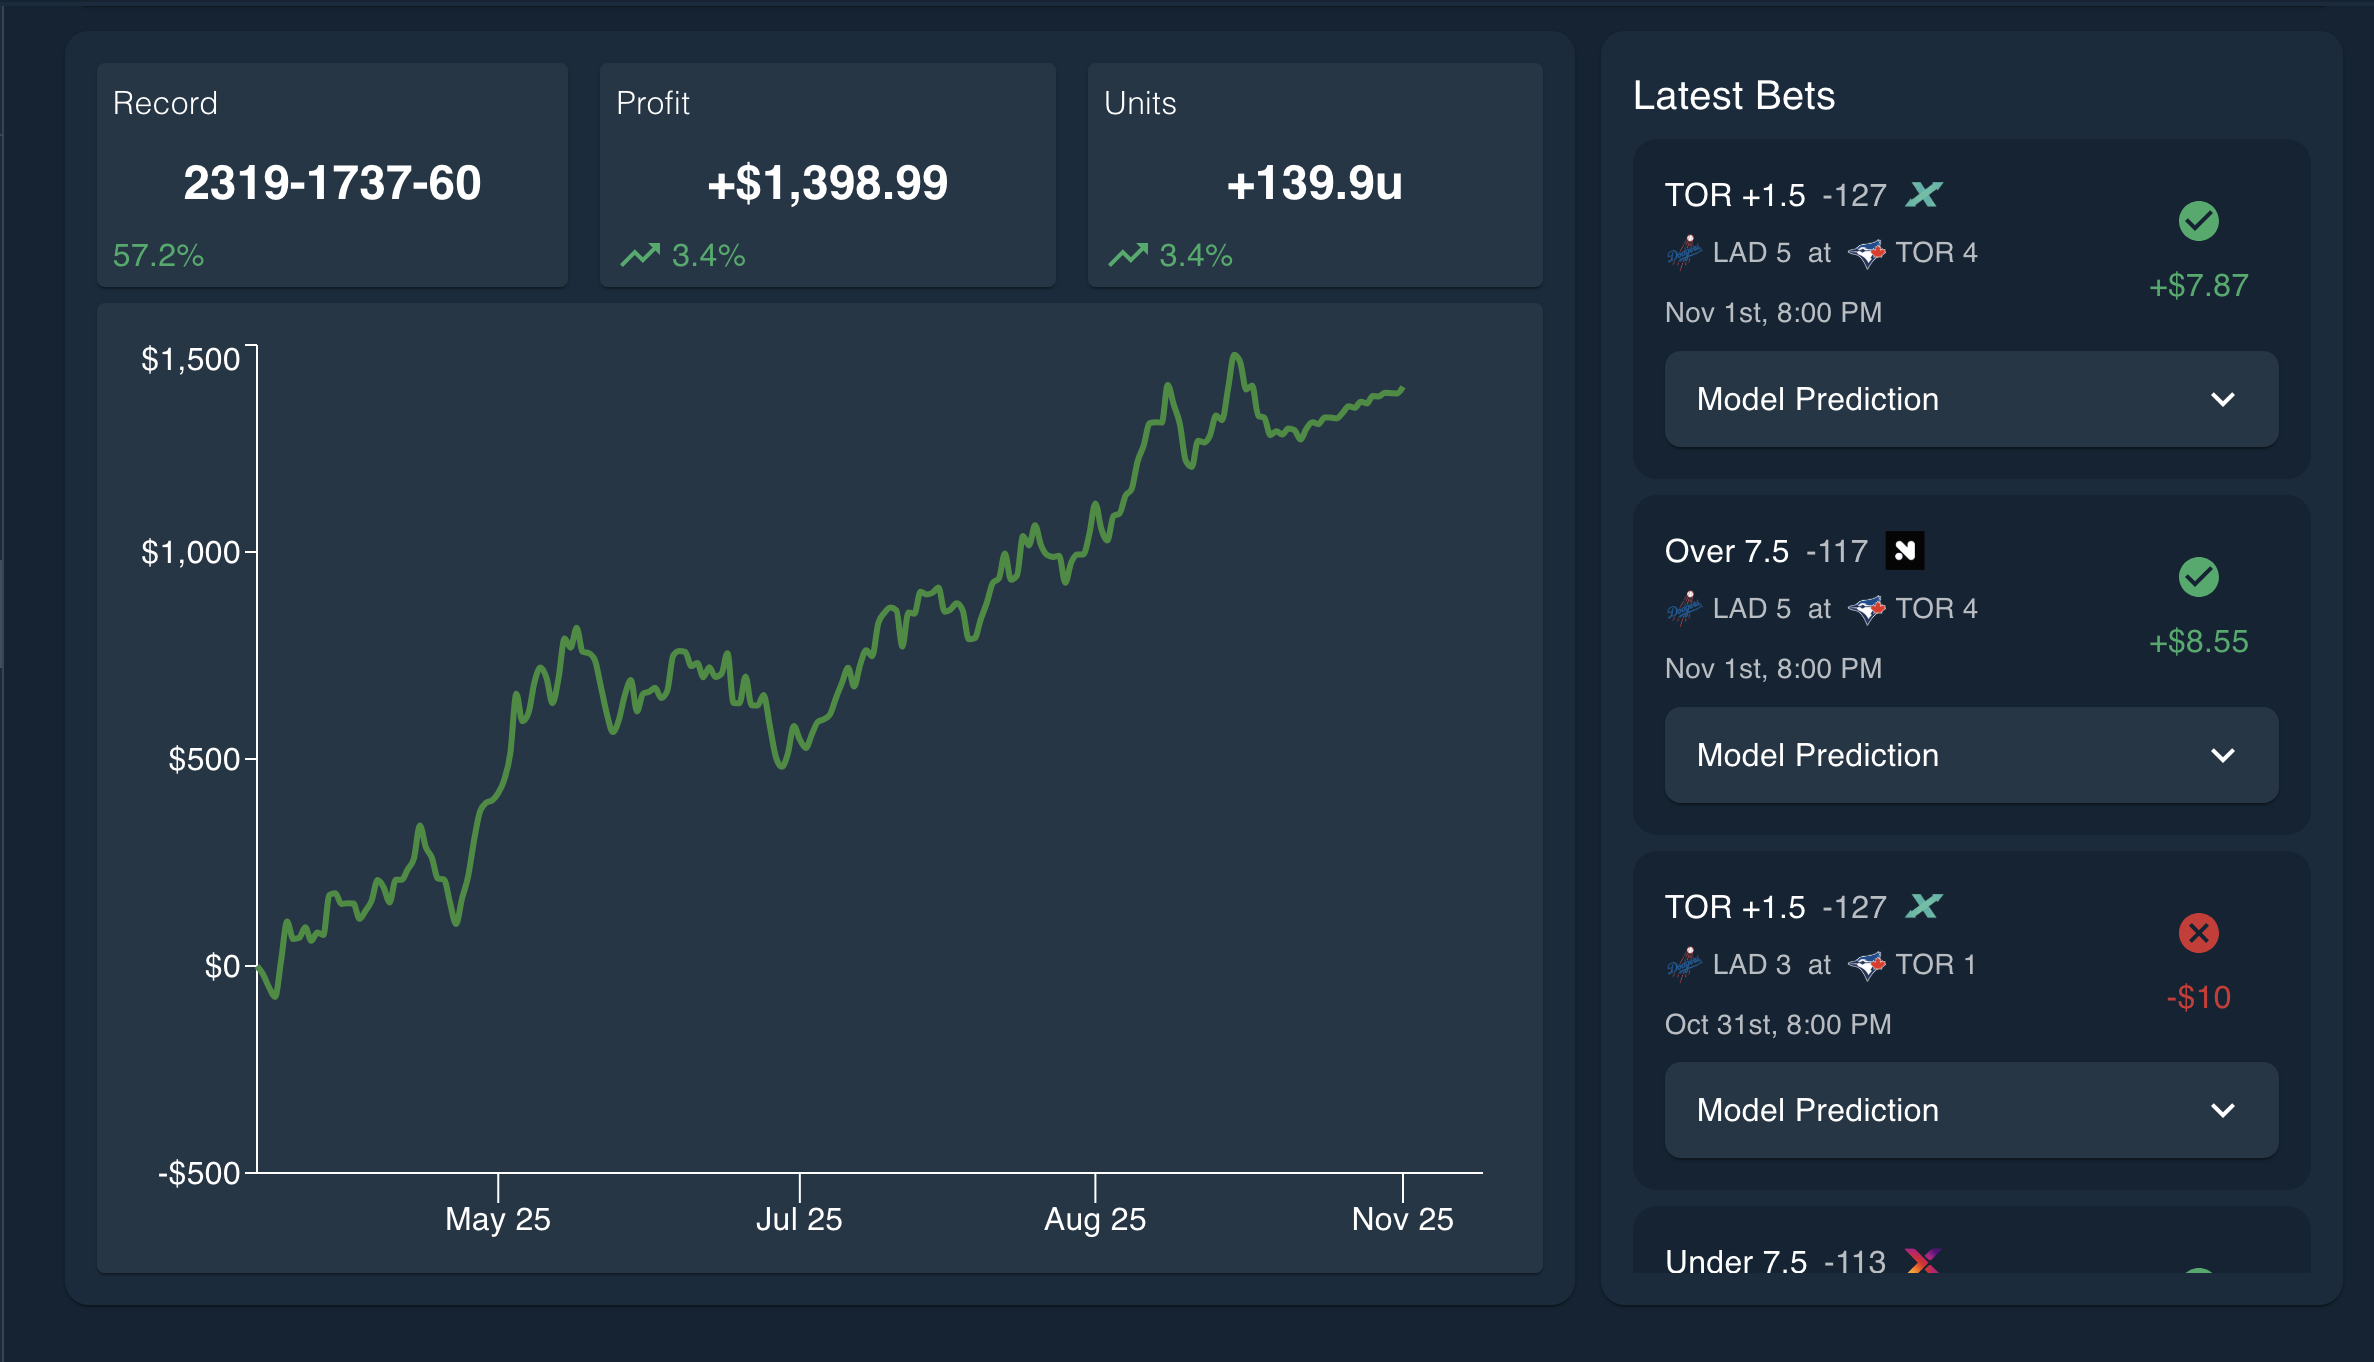
Task: Click the $500 y-axis label
Action: pos(204,760)
